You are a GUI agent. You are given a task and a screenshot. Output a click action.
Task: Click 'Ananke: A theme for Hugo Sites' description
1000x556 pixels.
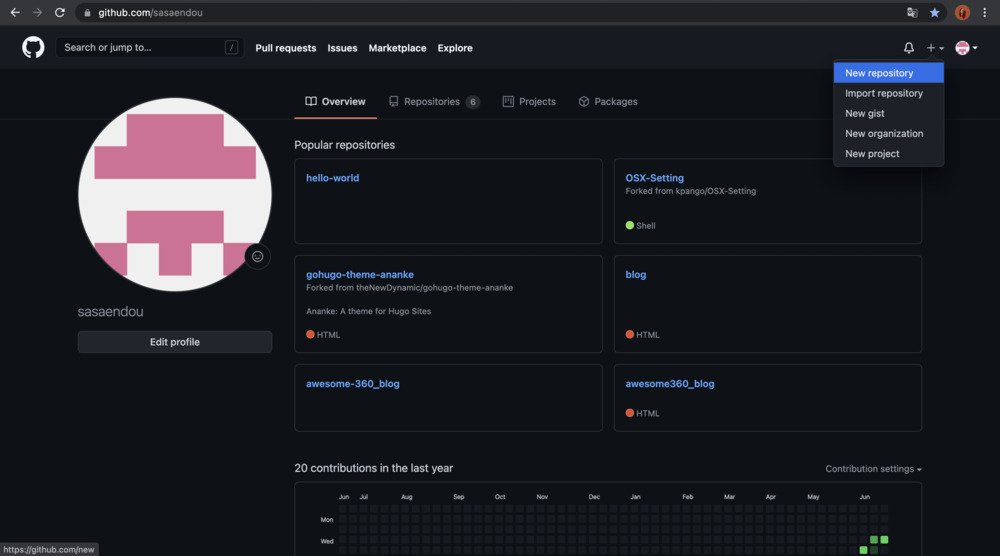click(369, 311)
